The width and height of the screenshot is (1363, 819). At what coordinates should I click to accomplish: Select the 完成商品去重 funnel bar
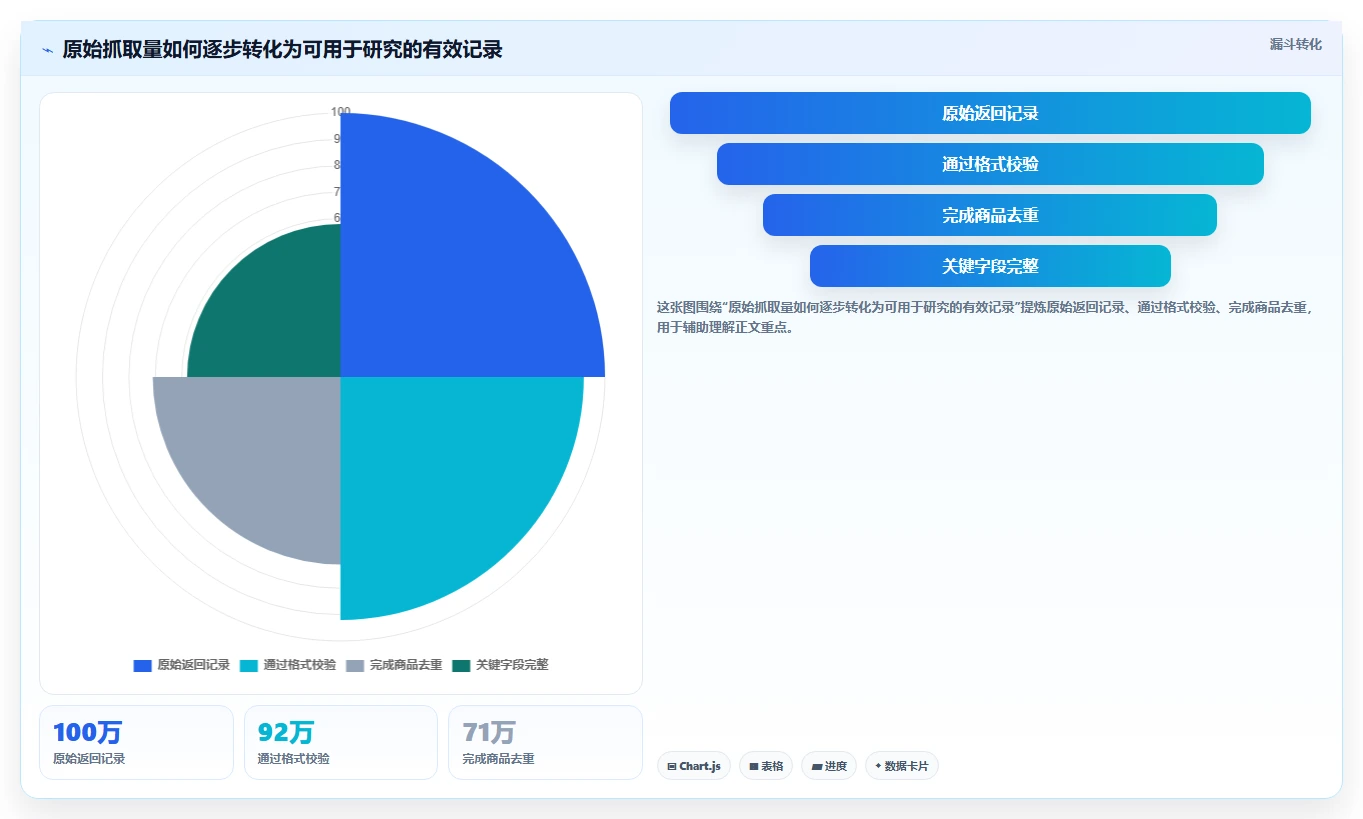(990, 215)
